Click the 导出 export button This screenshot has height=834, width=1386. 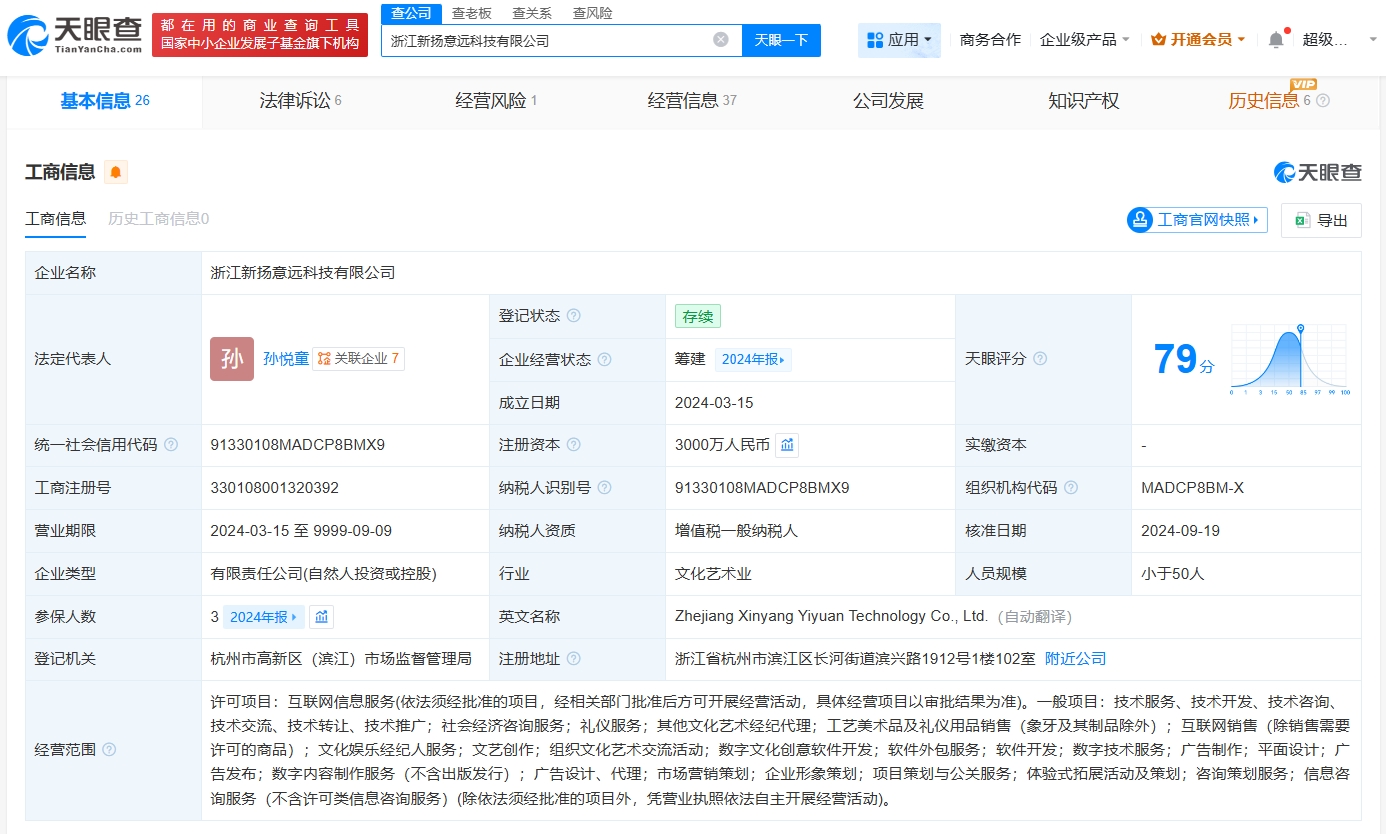coord(1320,221)
